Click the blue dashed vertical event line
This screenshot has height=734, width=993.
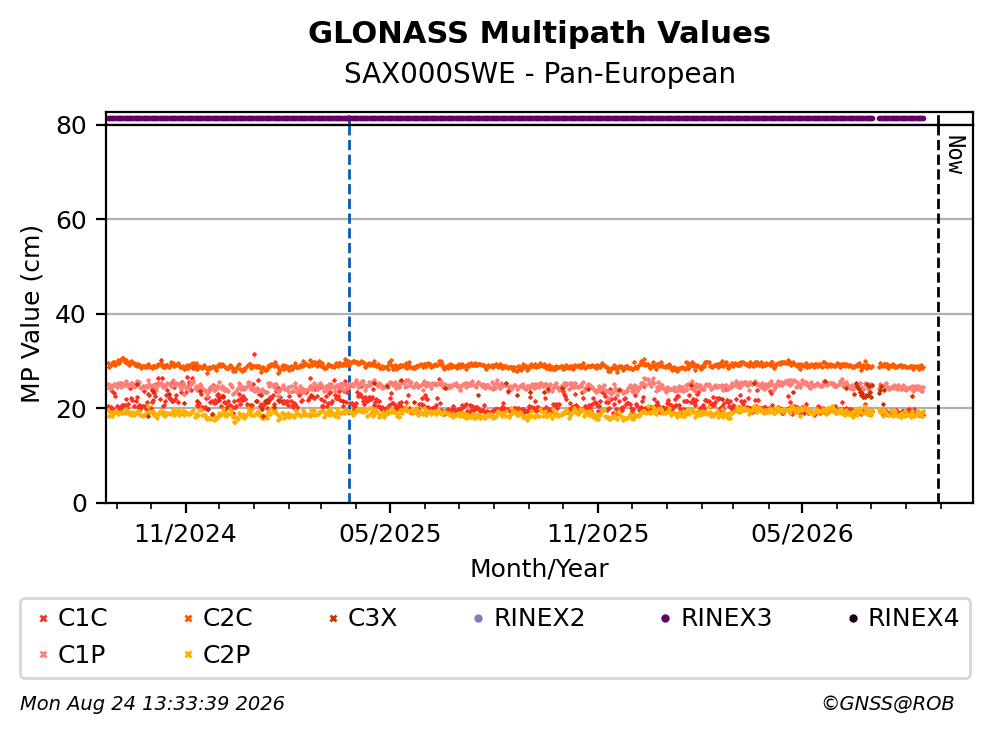pos(349,309)
